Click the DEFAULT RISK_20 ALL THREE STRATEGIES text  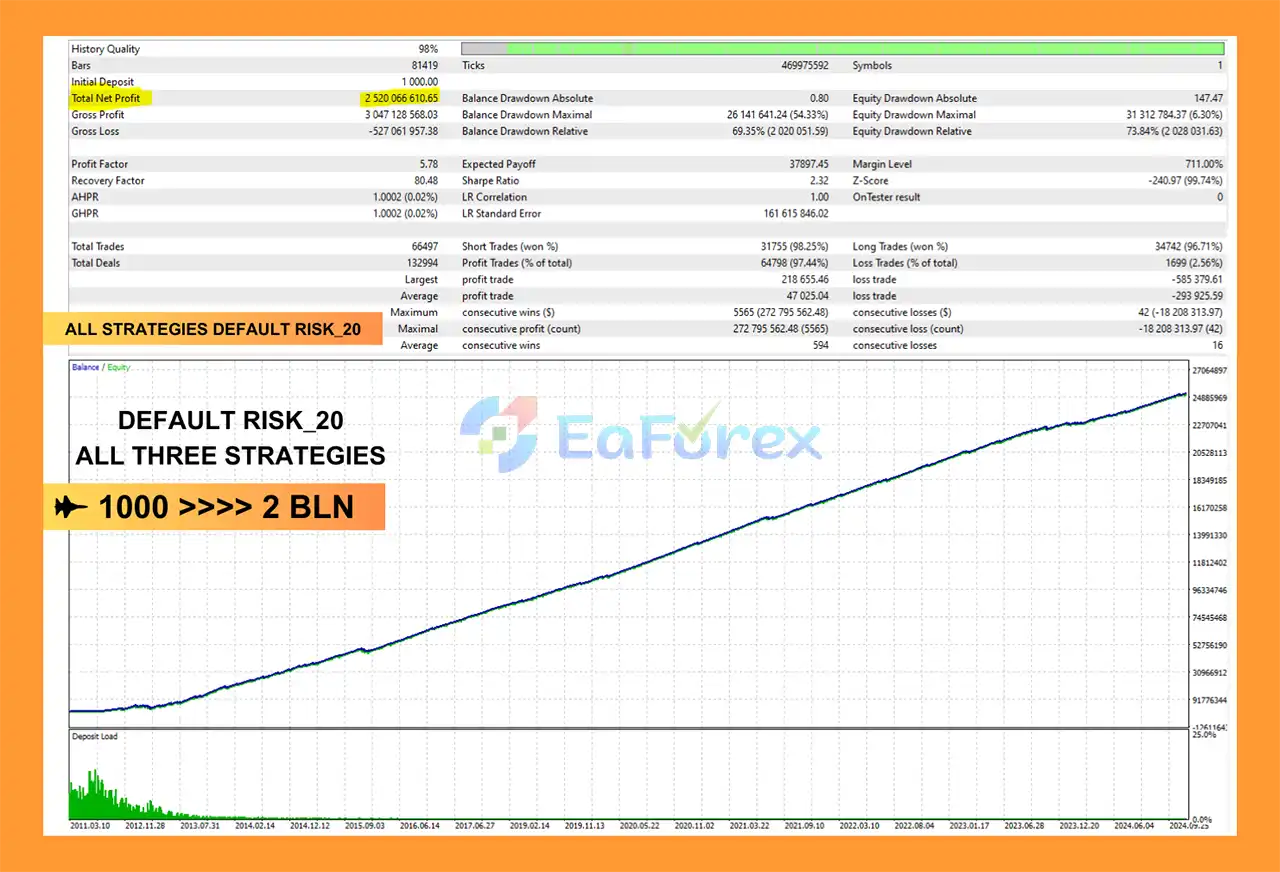tap(230, 439)
